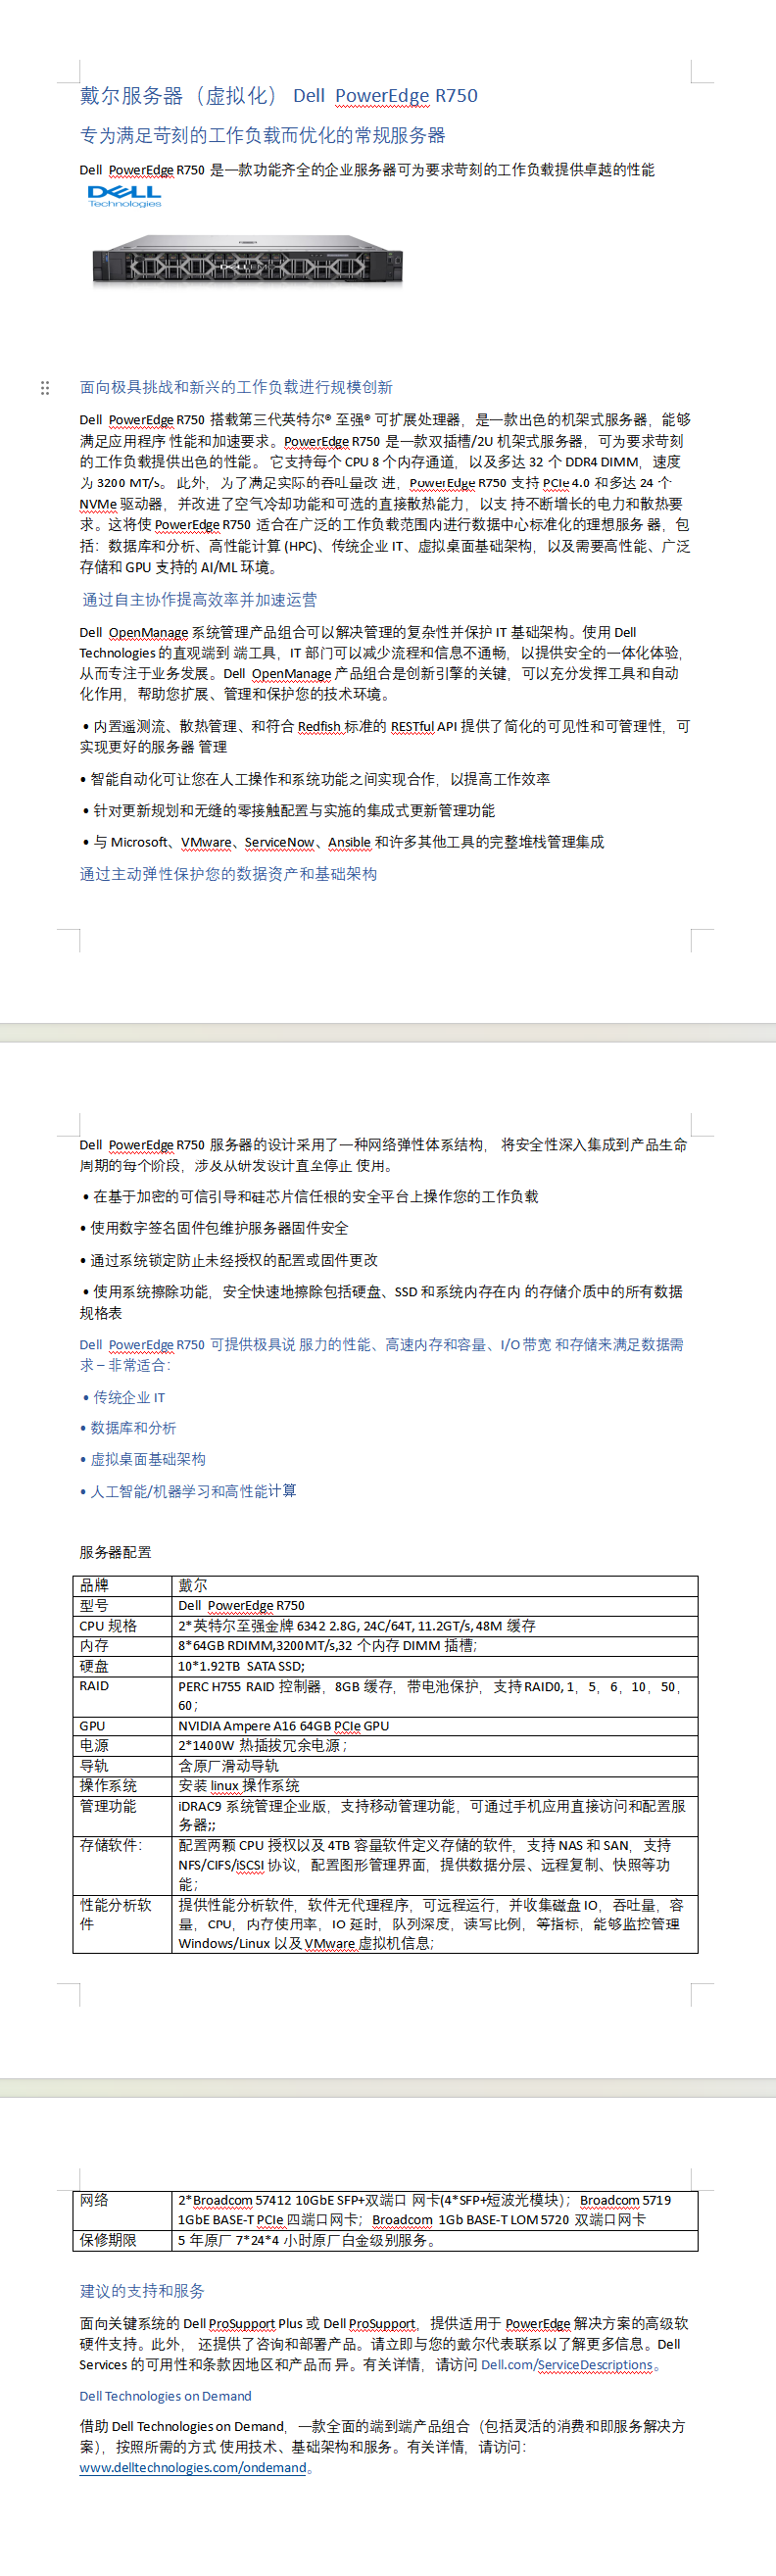
Task: Click the 导轨 table cell
Action: [x=122, y=1766]
